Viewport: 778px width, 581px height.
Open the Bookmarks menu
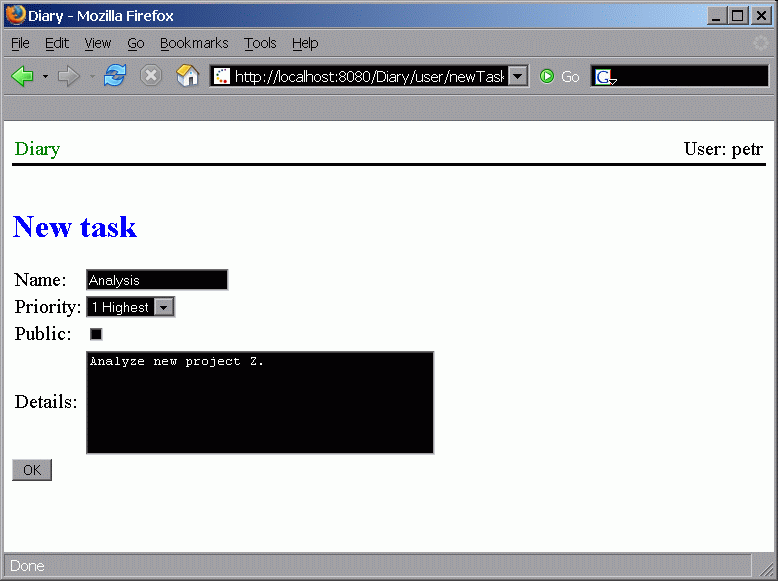[194, 43]
